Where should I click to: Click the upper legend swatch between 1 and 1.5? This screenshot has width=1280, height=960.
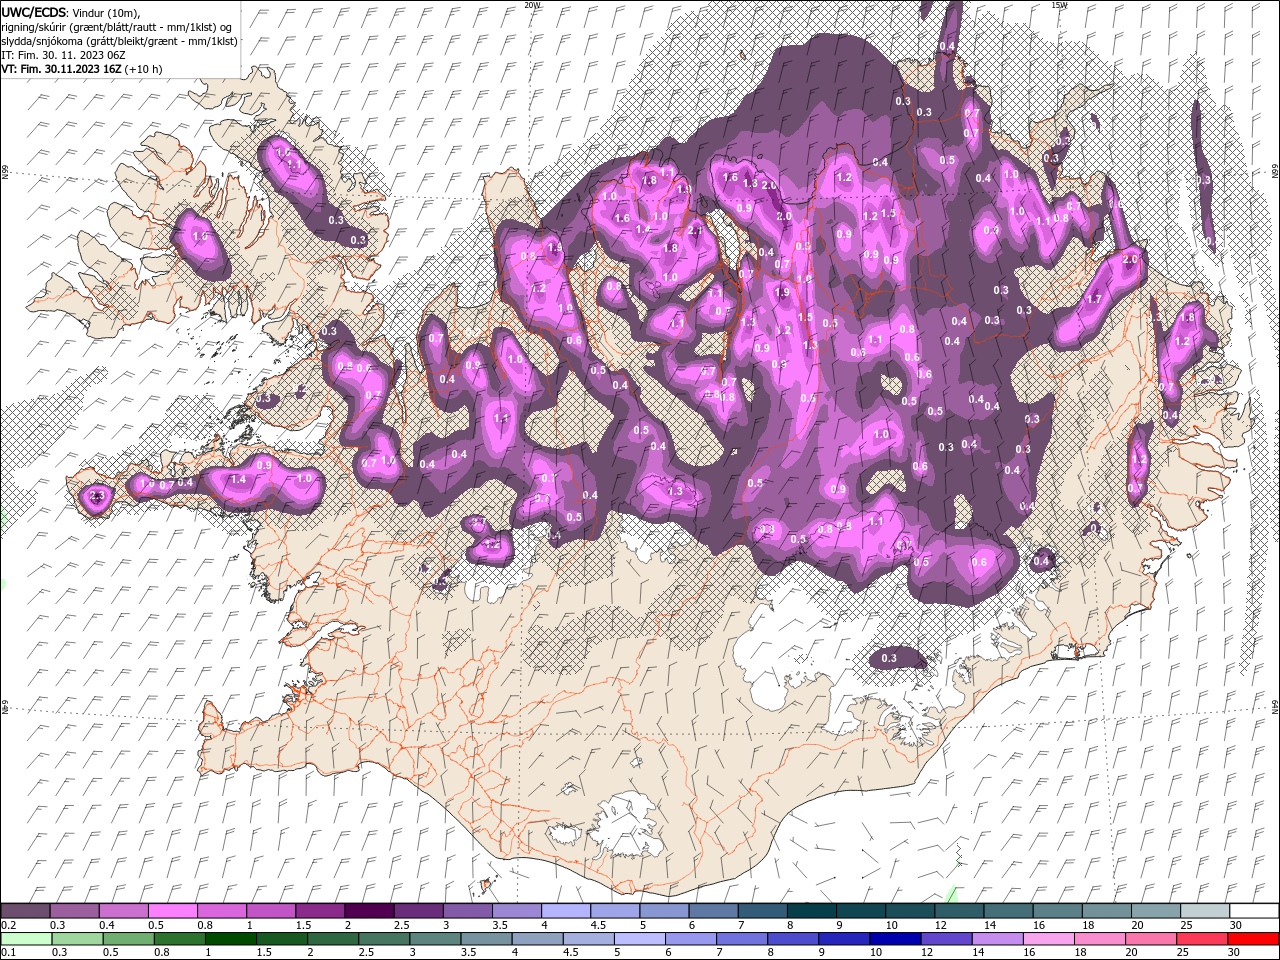(271, 911)
